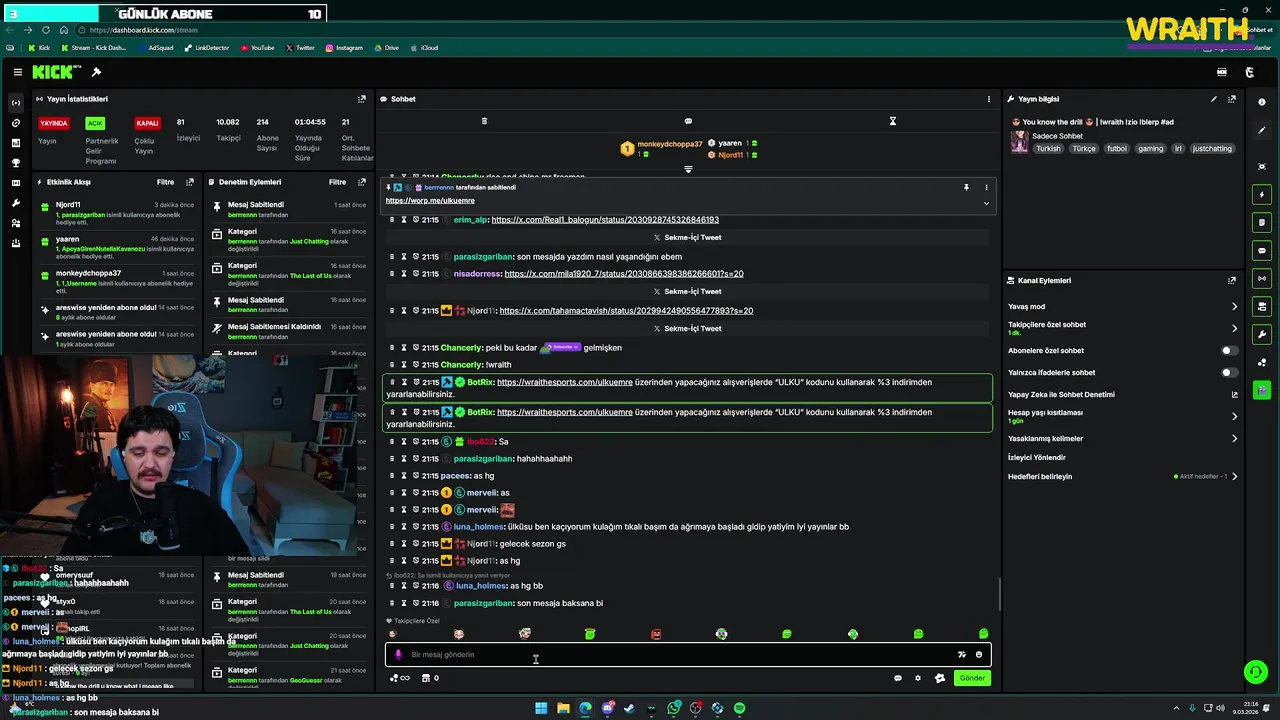1280x720 pixels.
Task: Expand Hesap yaşı kısıtlaması options
Action: (x=1234, y=416)
